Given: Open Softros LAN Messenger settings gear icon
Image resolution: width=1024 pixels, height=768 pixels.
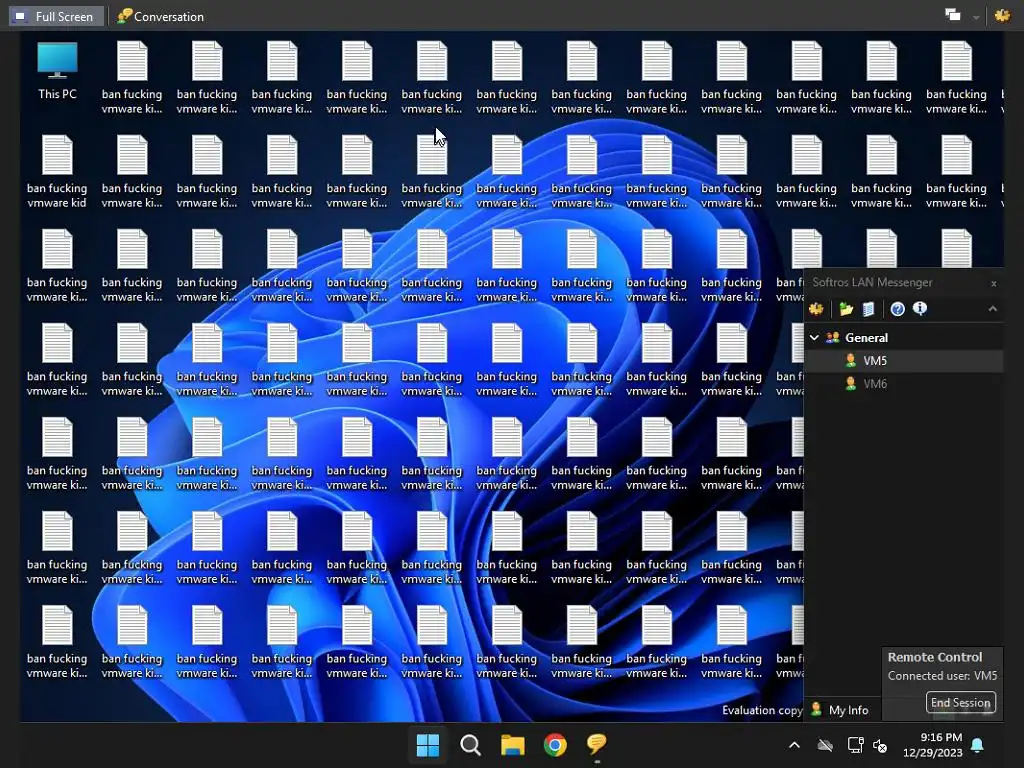Looking at the screenshot, I should pos(816,309).
